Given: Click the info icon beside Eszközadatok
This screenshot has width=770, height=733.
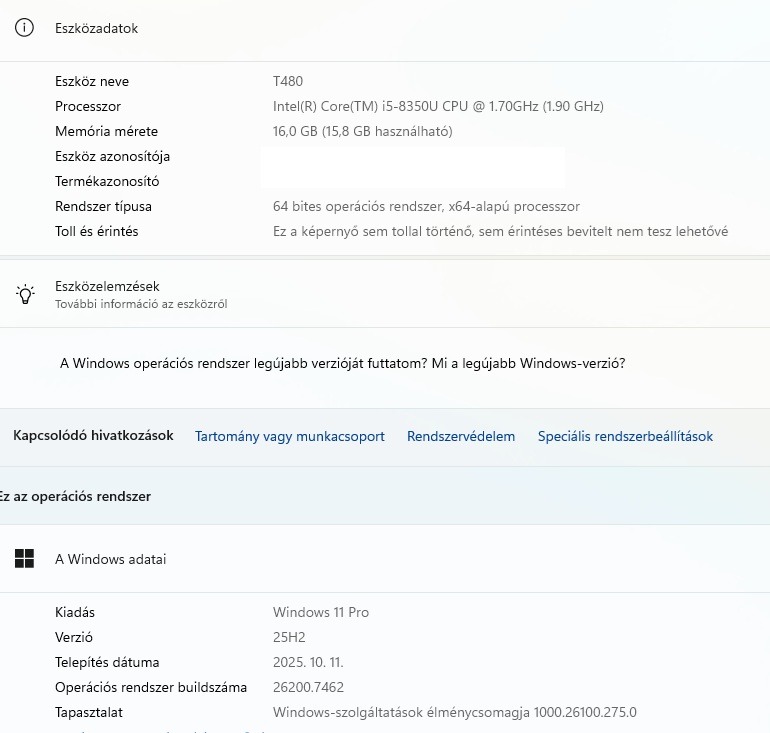Looking at the screenshot, I should click(24, 28).
